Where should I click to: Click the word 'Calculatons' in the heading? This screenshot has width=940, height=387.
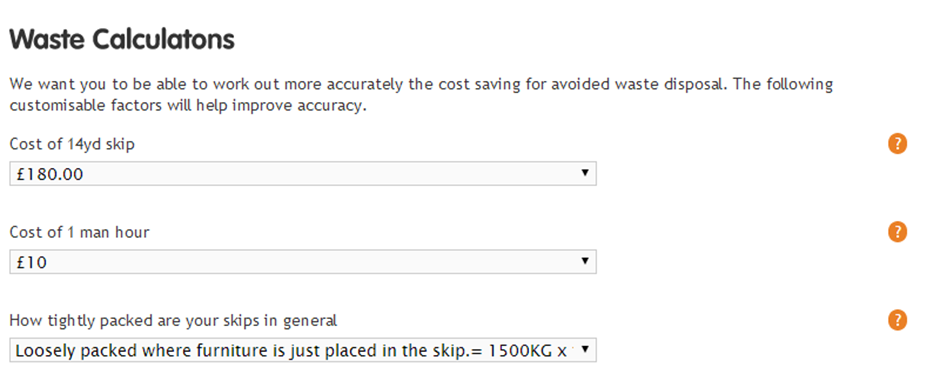click(x=162, y=40)
